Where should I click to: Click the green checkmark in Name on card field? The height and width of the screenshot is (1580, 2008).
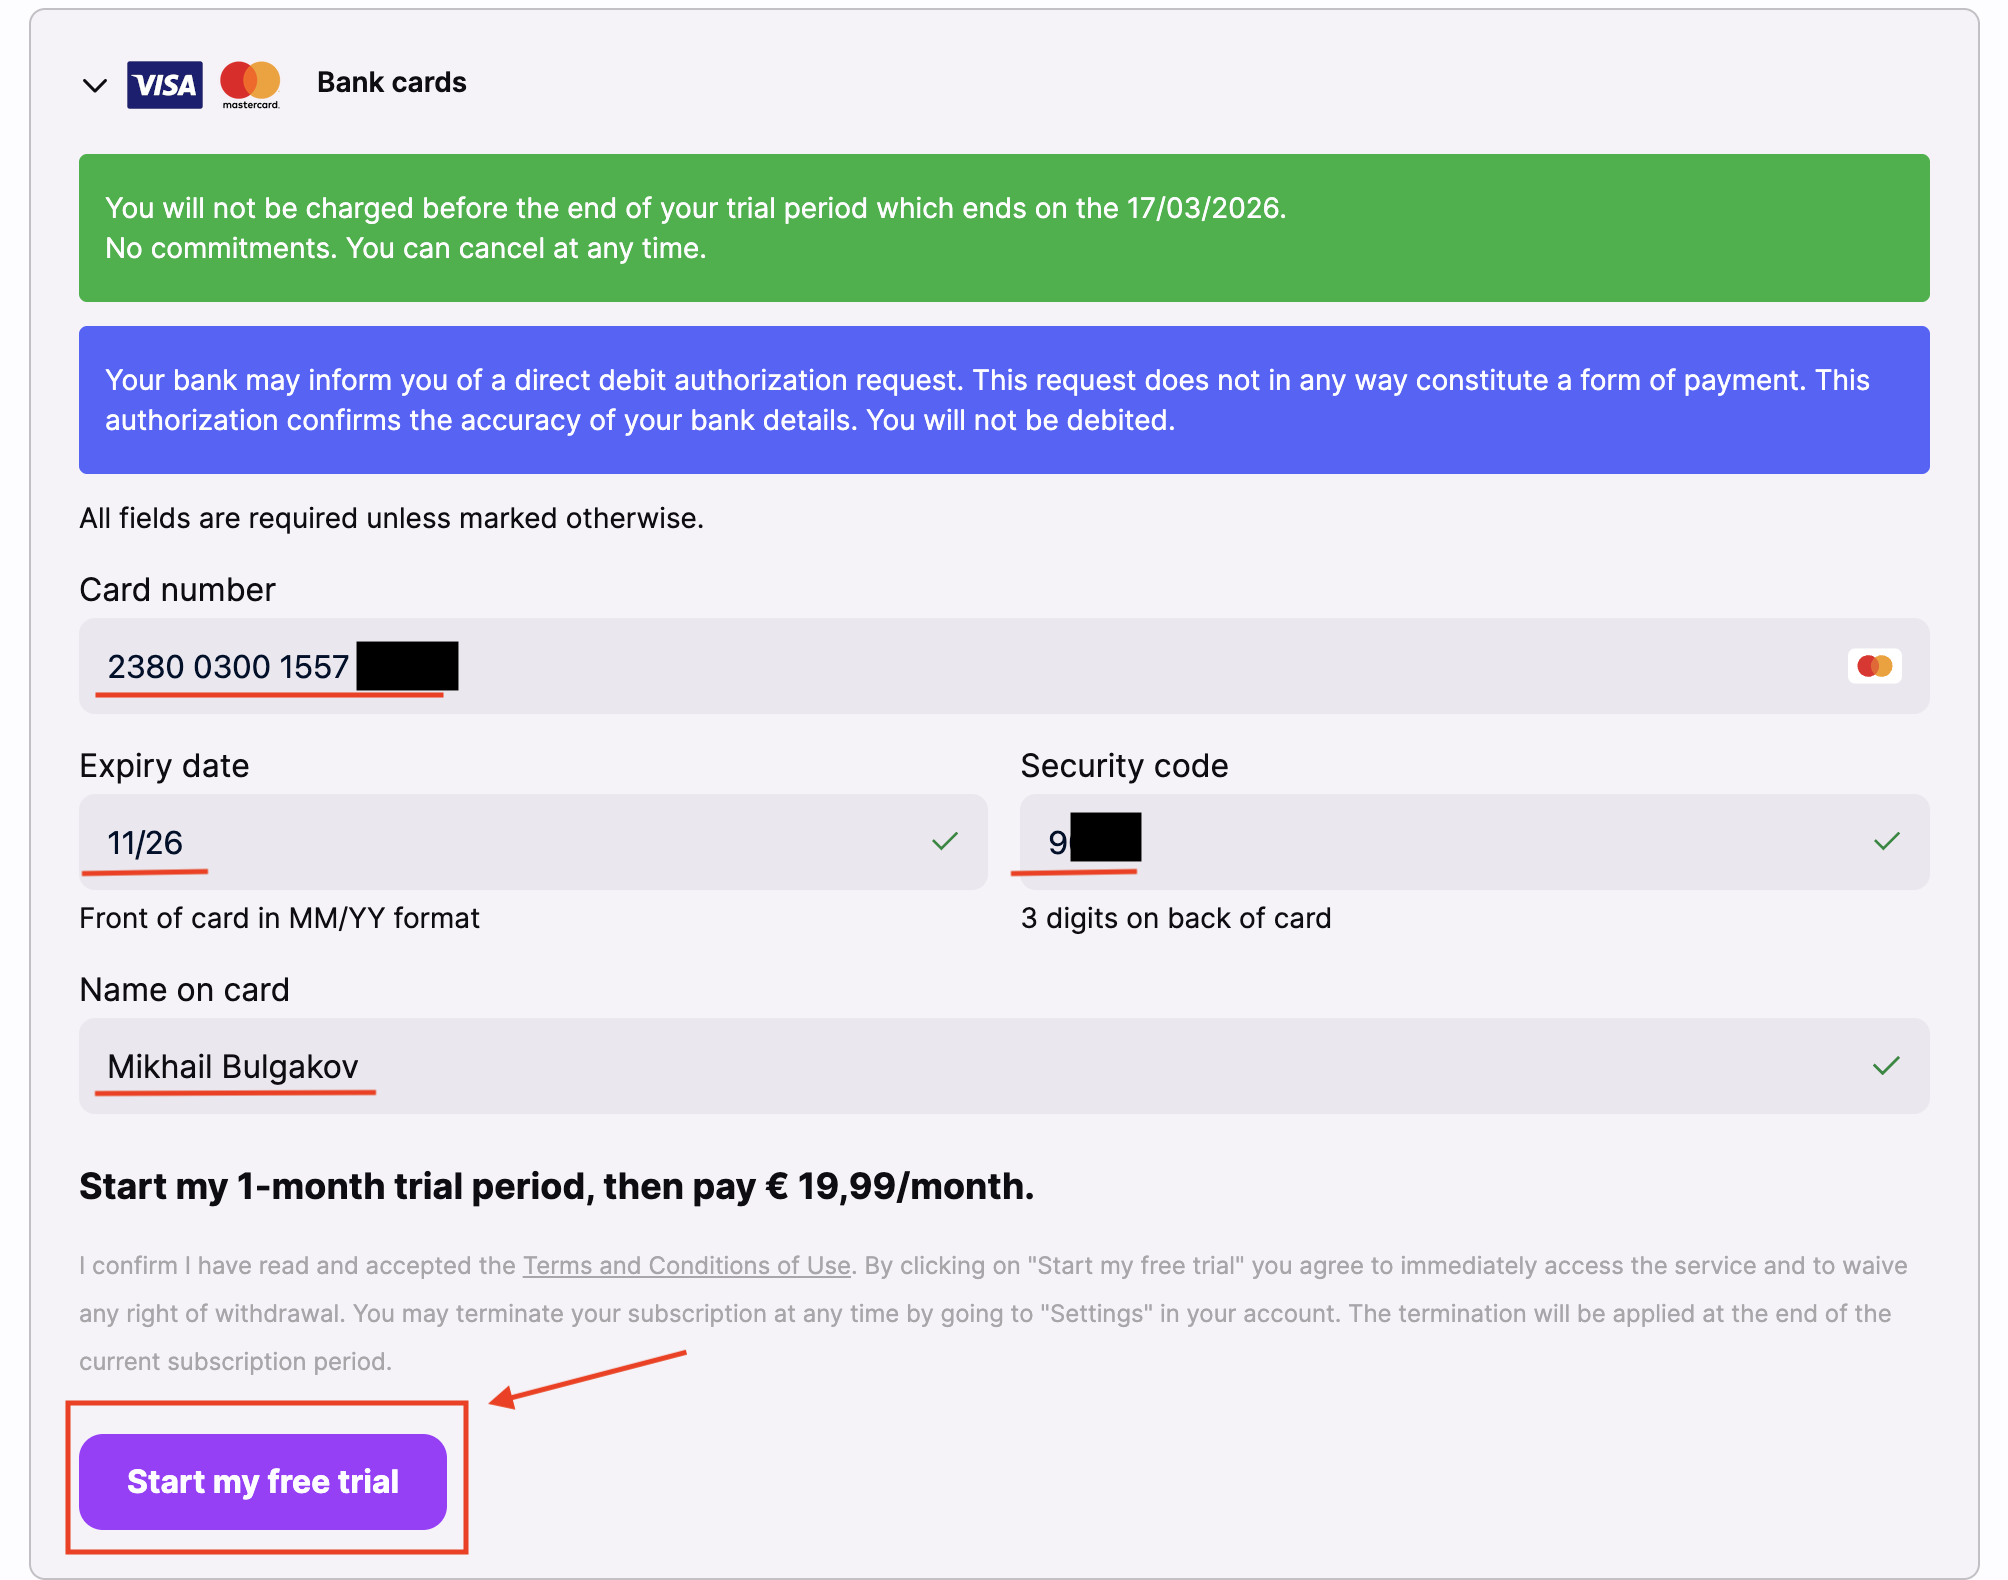pos(1885,1066)
